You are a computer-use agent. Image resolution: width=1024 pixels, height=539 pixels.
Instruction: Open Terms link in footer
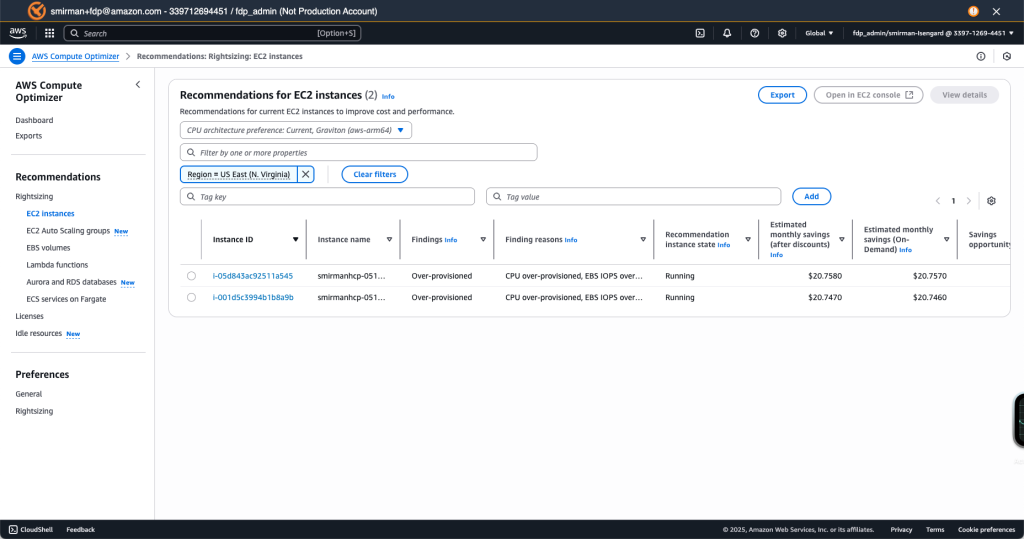(935, 529)
